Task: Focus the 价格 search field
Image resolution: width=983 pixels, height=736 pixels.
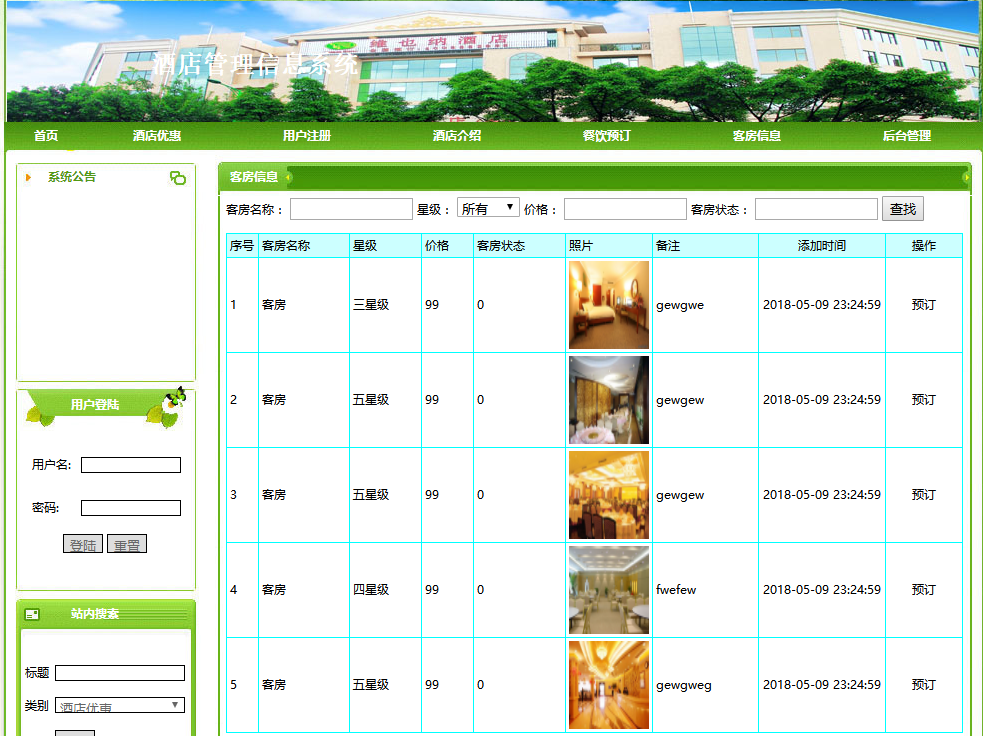Action: (625, 209)
